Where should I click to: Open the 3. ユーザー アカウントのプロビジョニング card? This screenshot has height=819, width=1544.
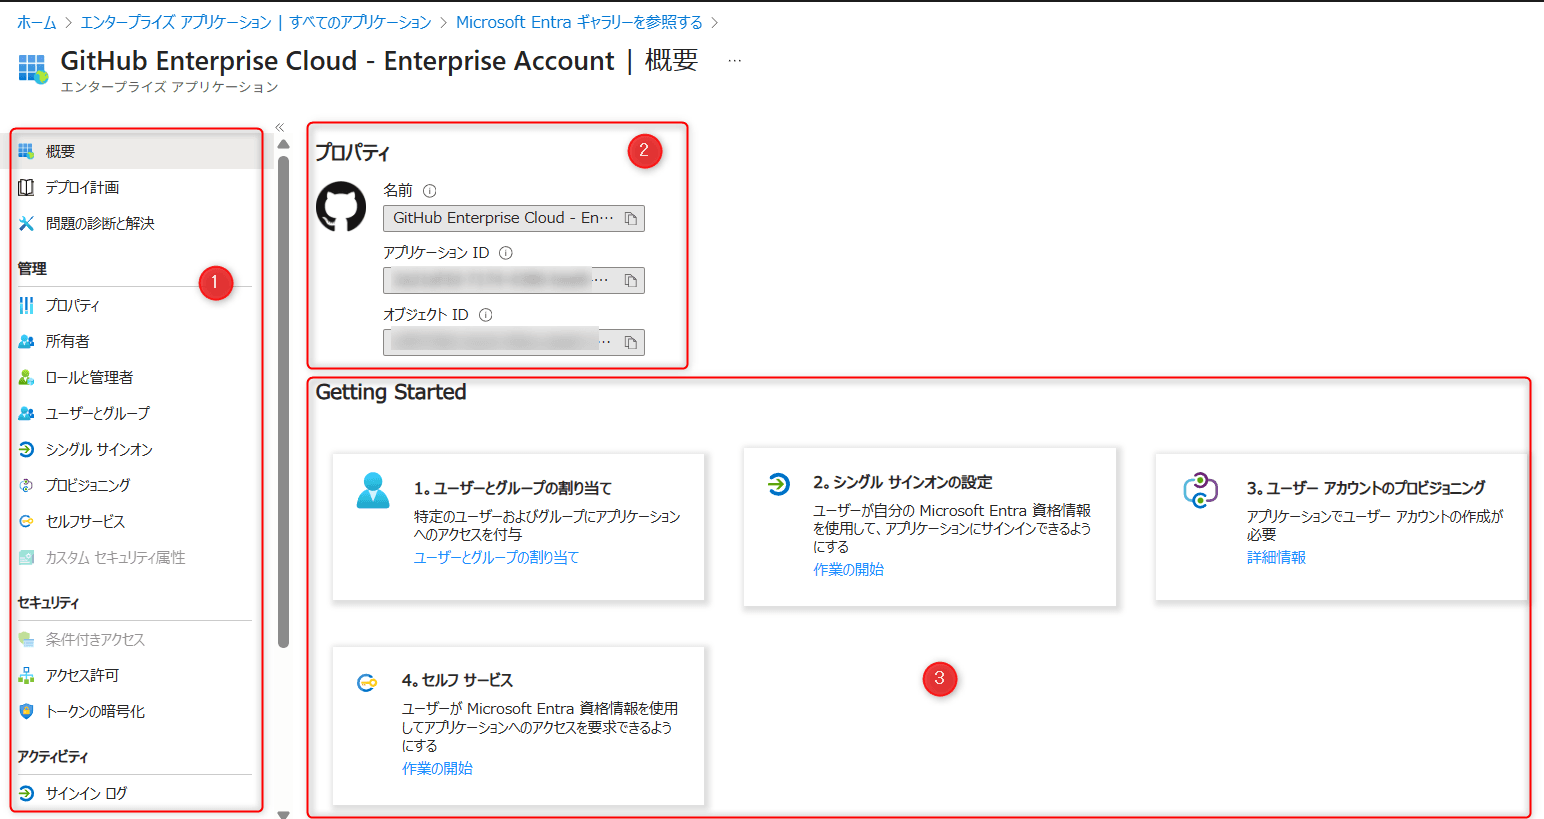(1341, 527)
